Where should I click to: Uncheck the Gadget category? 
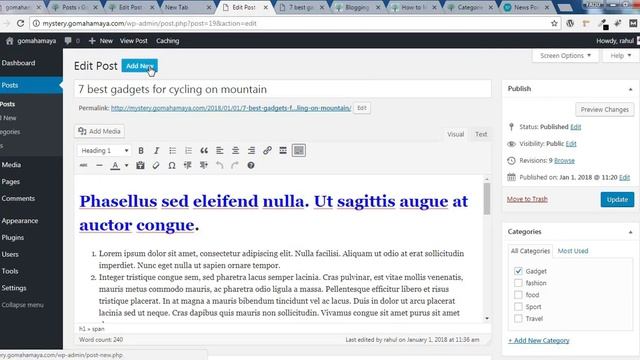coord(518,271)
